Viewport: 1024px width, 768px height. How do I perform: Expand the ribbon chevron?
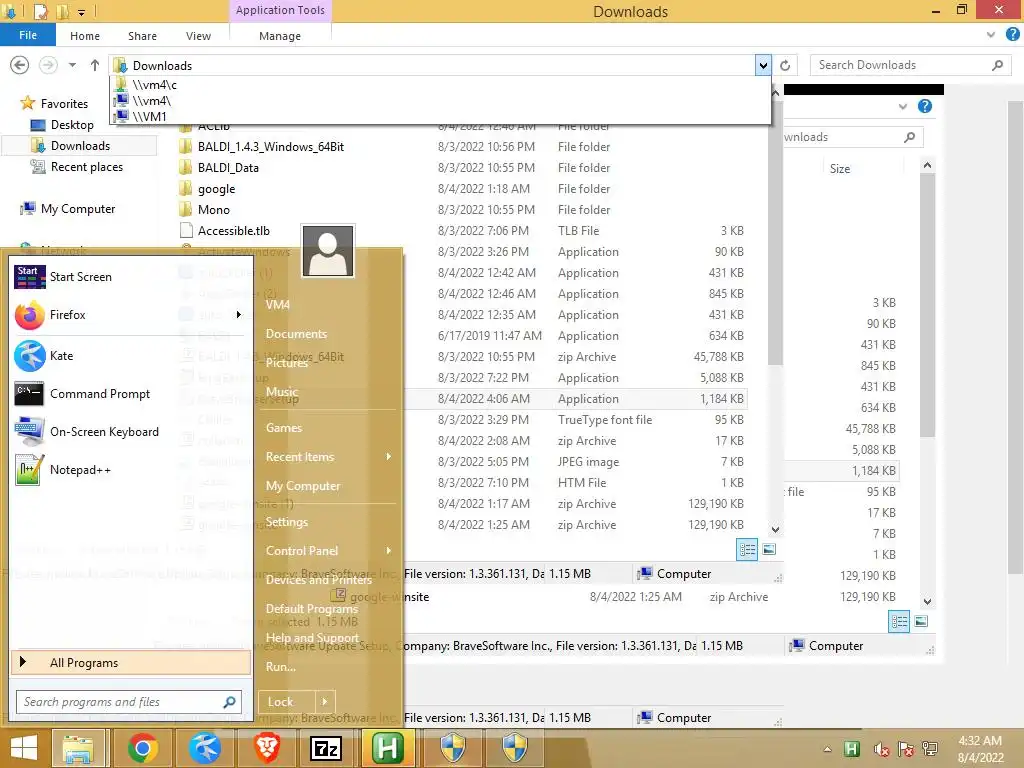[991, 35]
